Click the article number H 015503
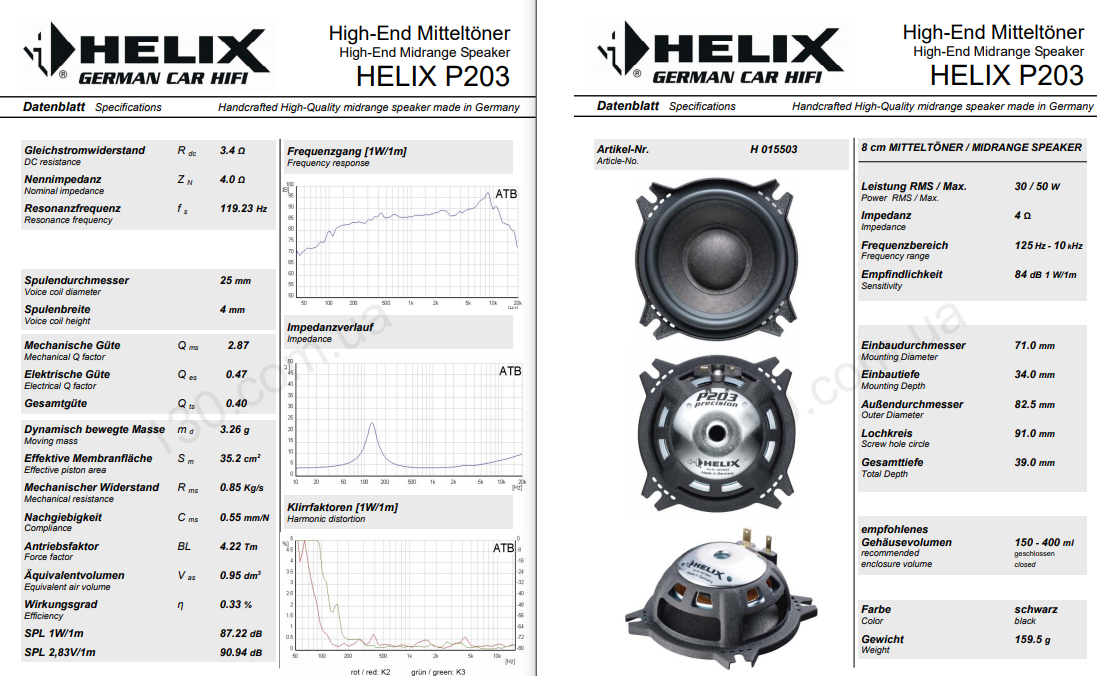The width and height of the screenshot is (1108, 676). point(773,150)
